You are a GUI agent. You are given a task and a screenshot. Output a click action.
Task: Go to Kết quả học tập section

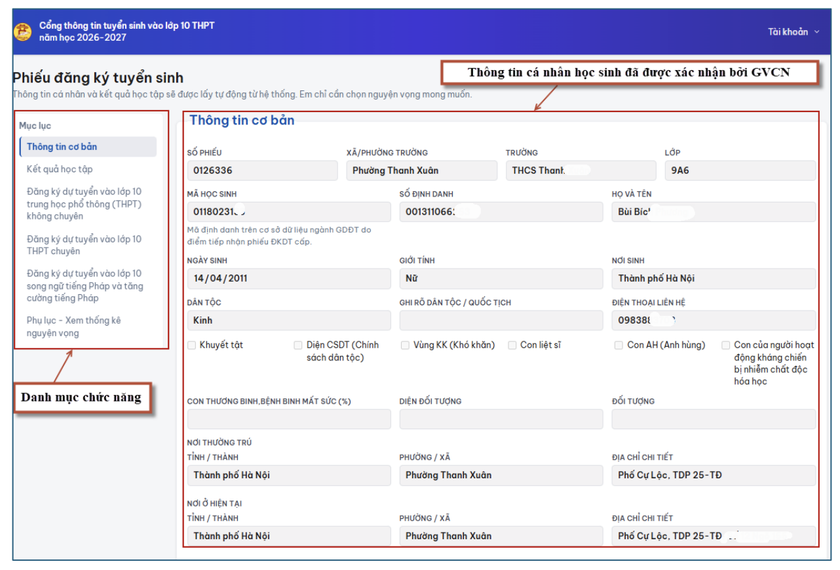coord(60,169)
